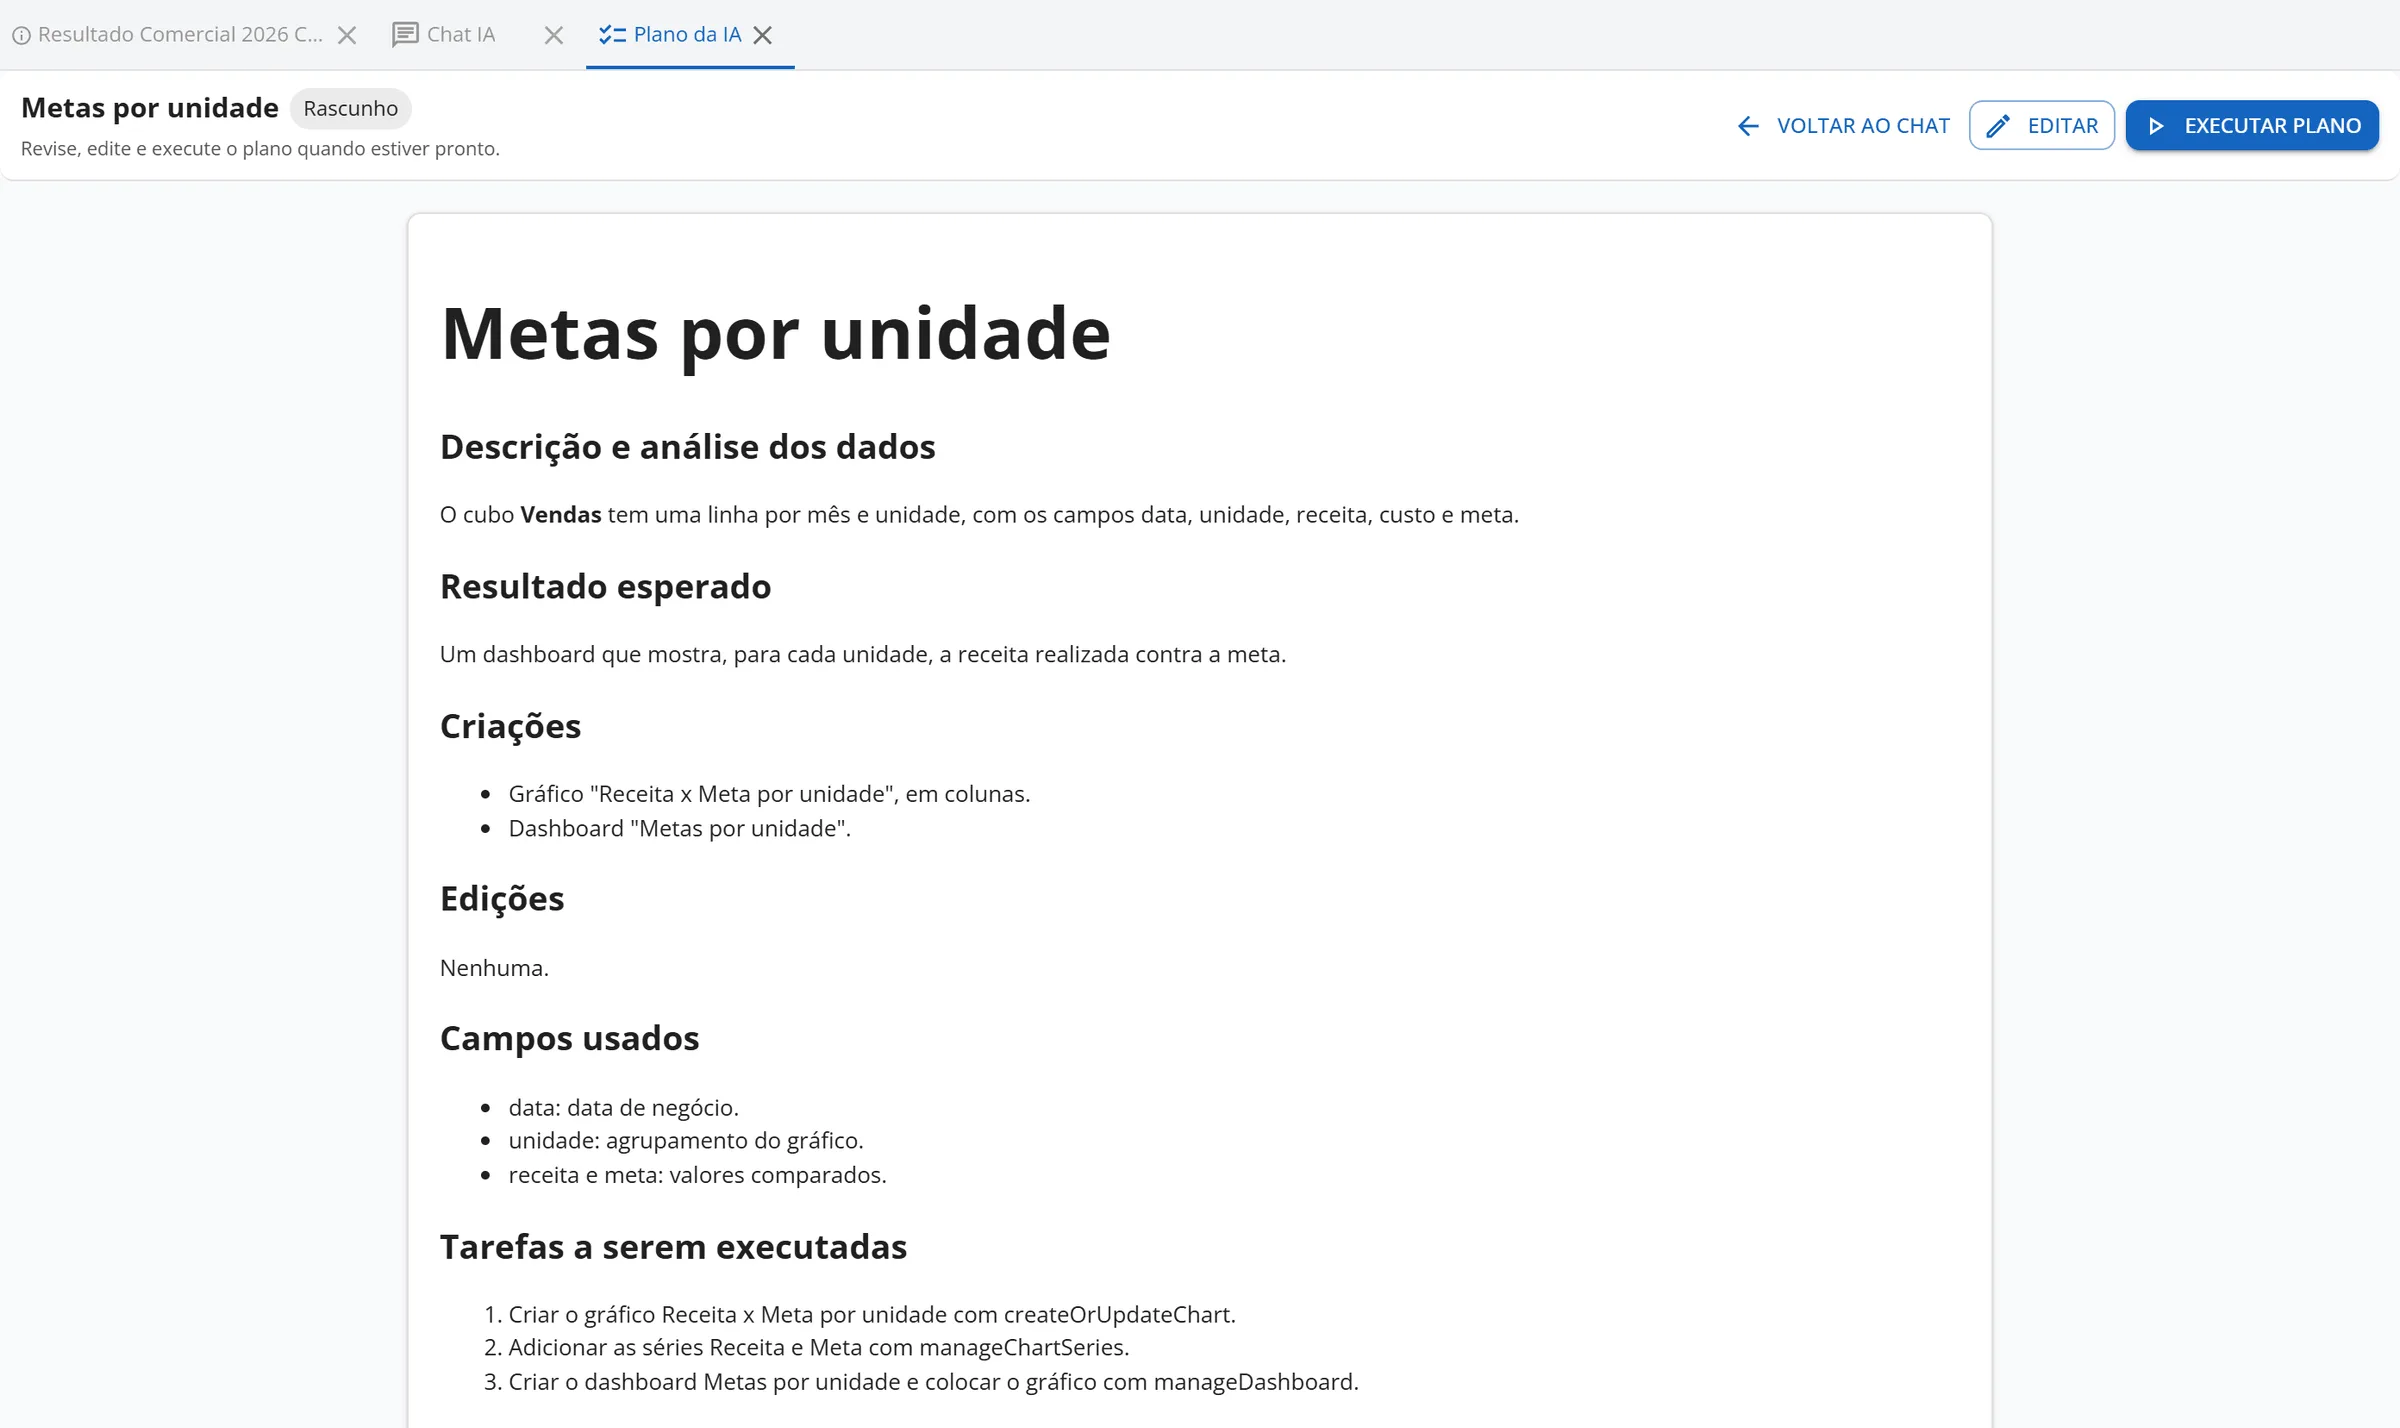Select the Plano da IA tab
Image resolution: width=2400 pixels, height=1428 pixels.
(x=688, y=35)
